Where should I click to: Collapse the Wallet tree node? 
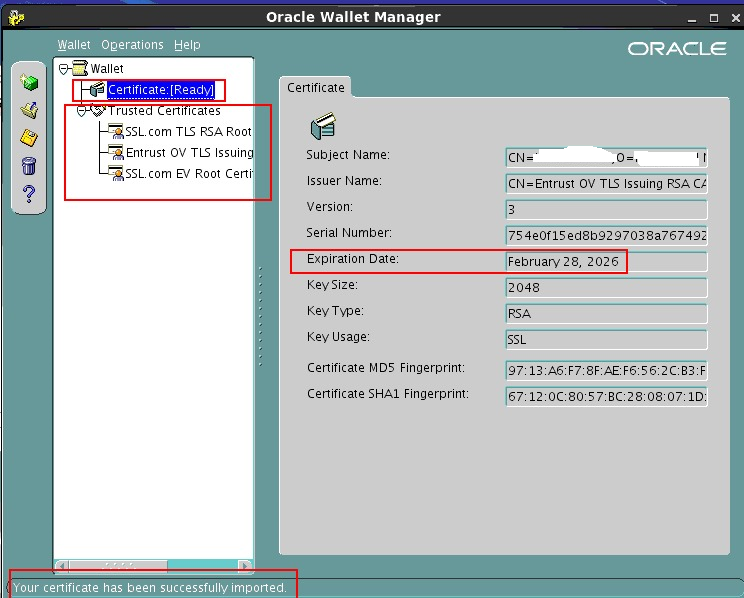click(x=65, y=69)
